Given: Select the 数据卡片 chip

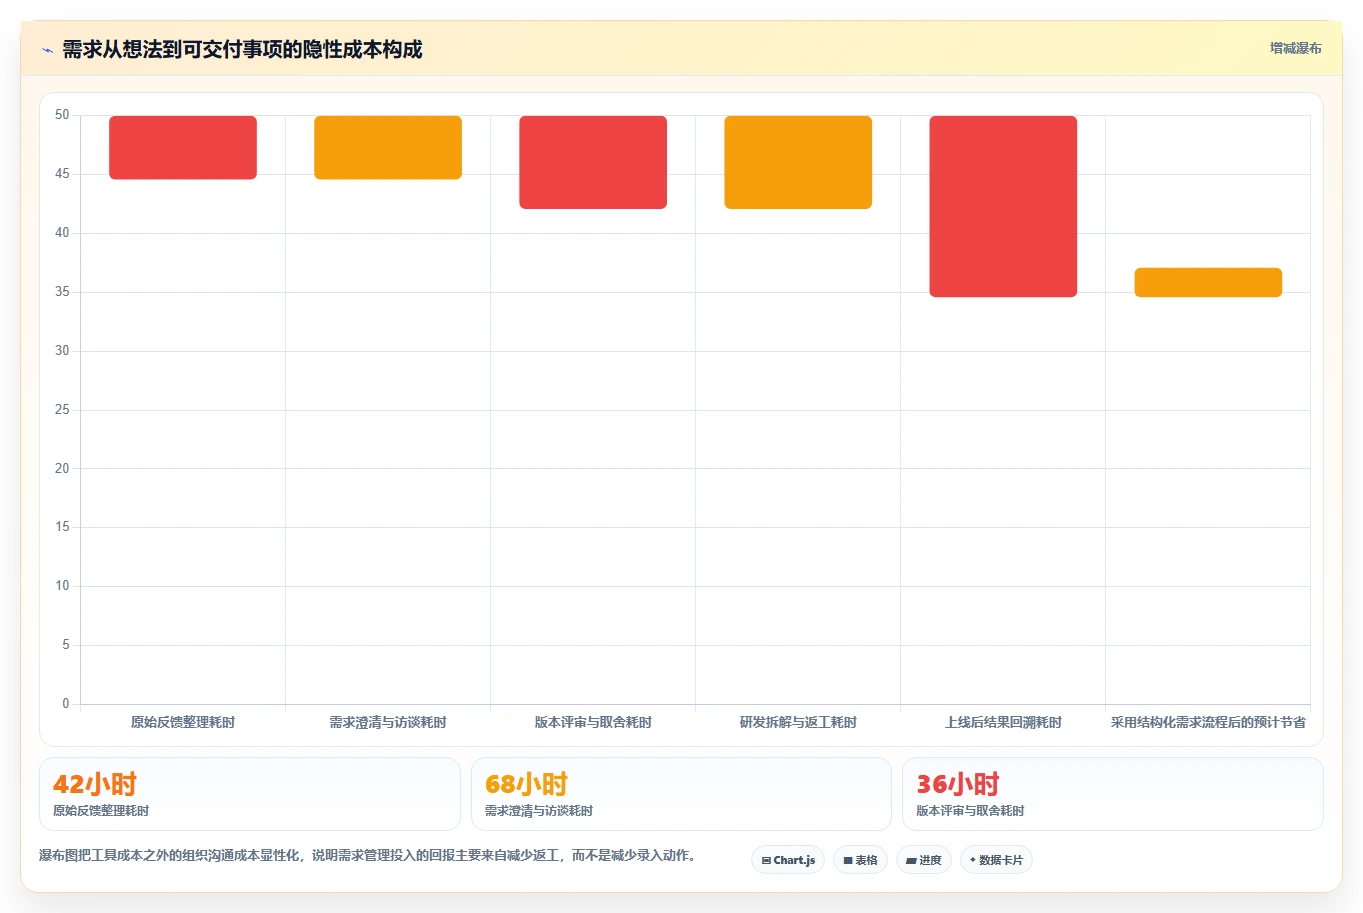Looking at the screenshot, I should coord(996,860).
